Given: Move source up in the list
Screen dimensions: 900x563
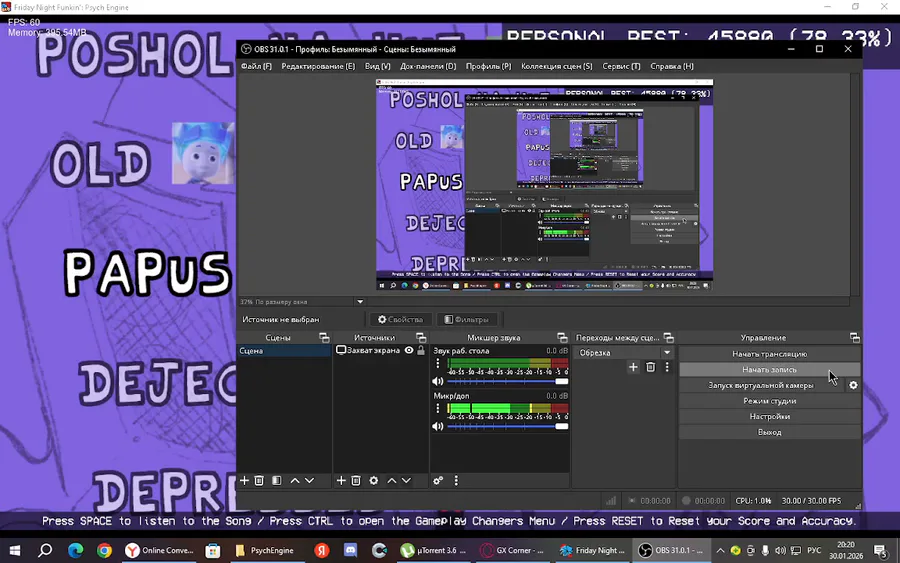Looking at the screenshot, I should (391, 480).
